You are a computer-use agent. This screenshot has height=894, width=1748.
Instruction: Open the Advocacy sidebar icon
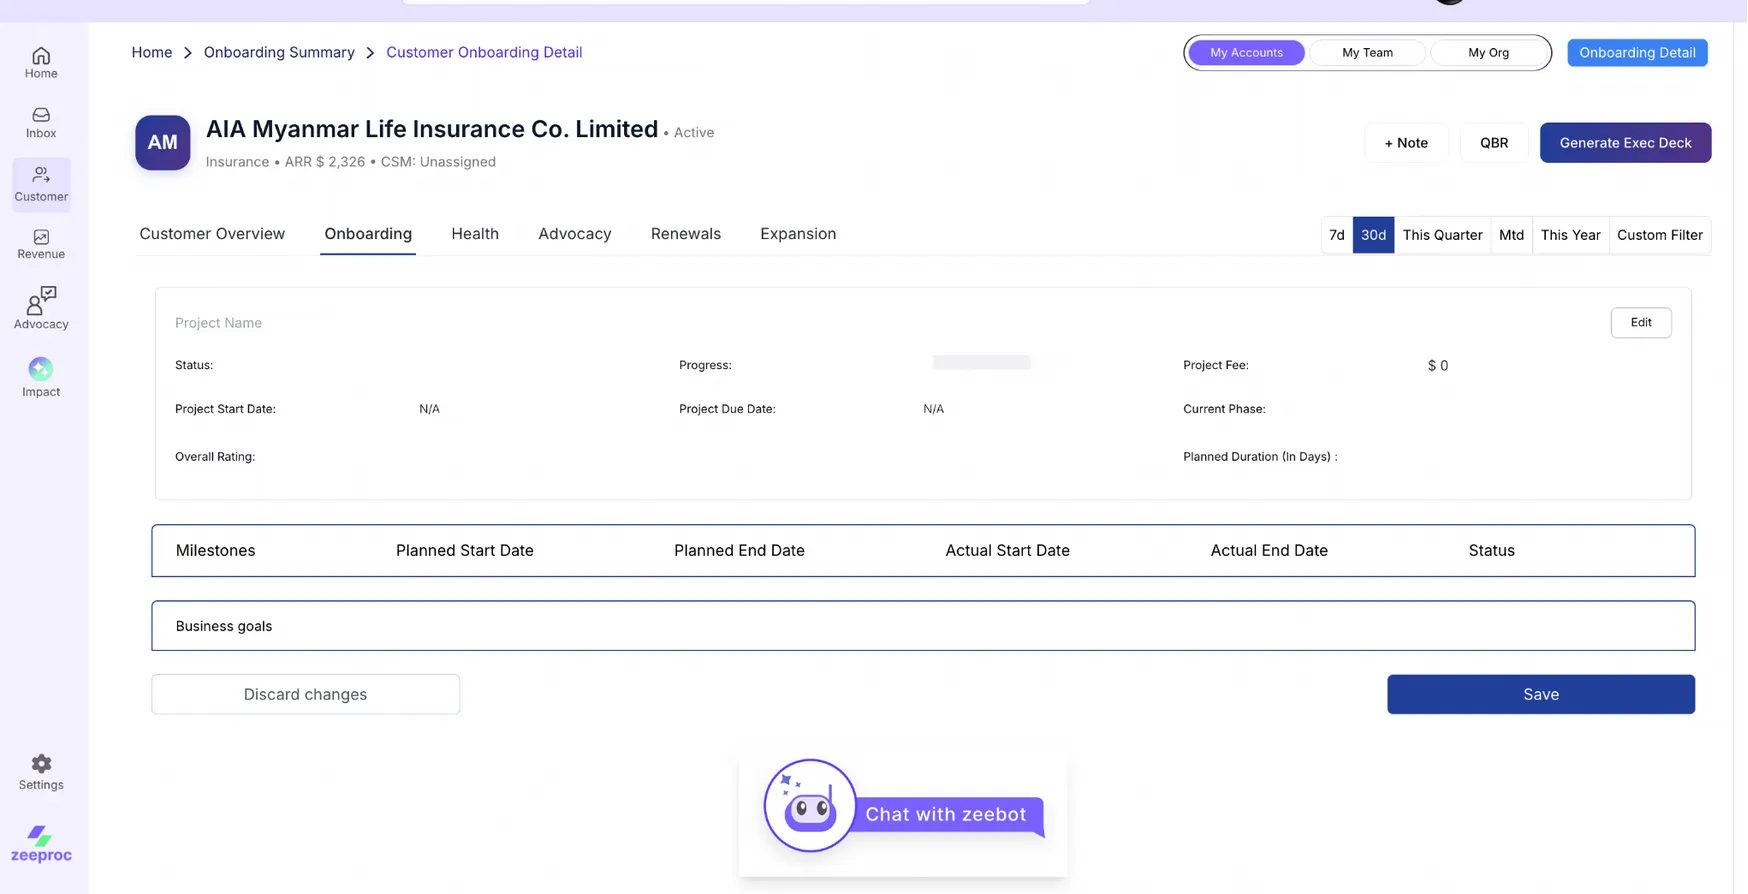(x=41, y=307)
